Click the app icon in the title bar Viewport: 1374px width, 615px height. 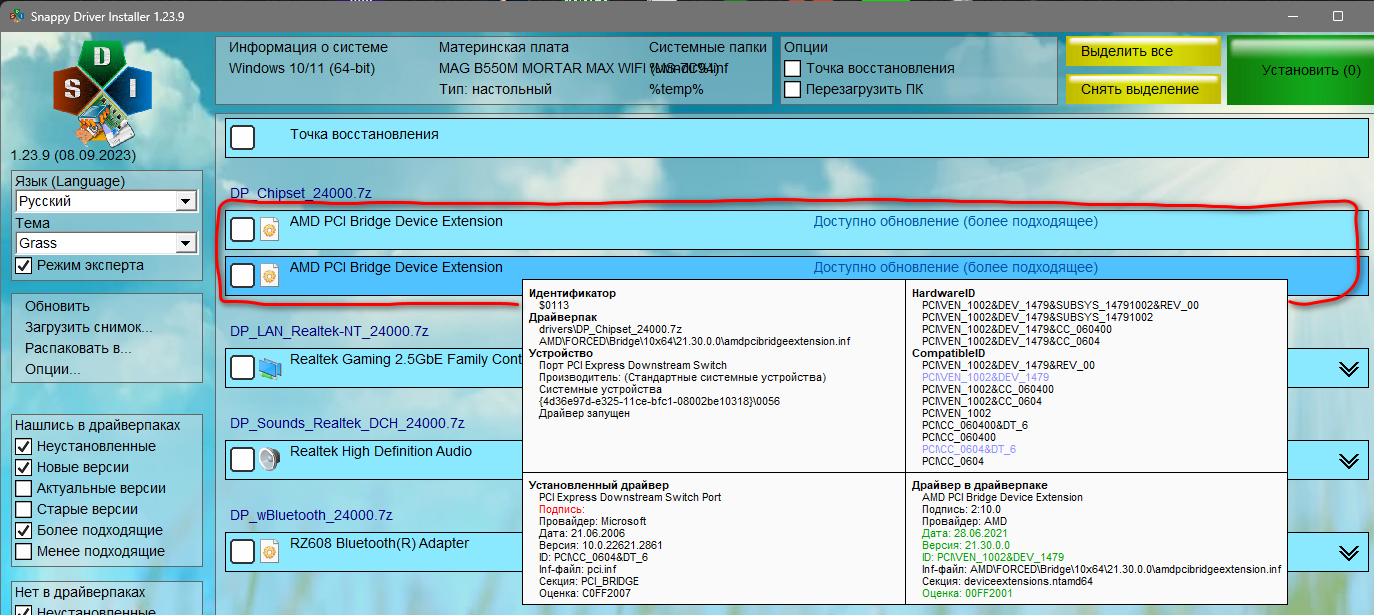18,17
